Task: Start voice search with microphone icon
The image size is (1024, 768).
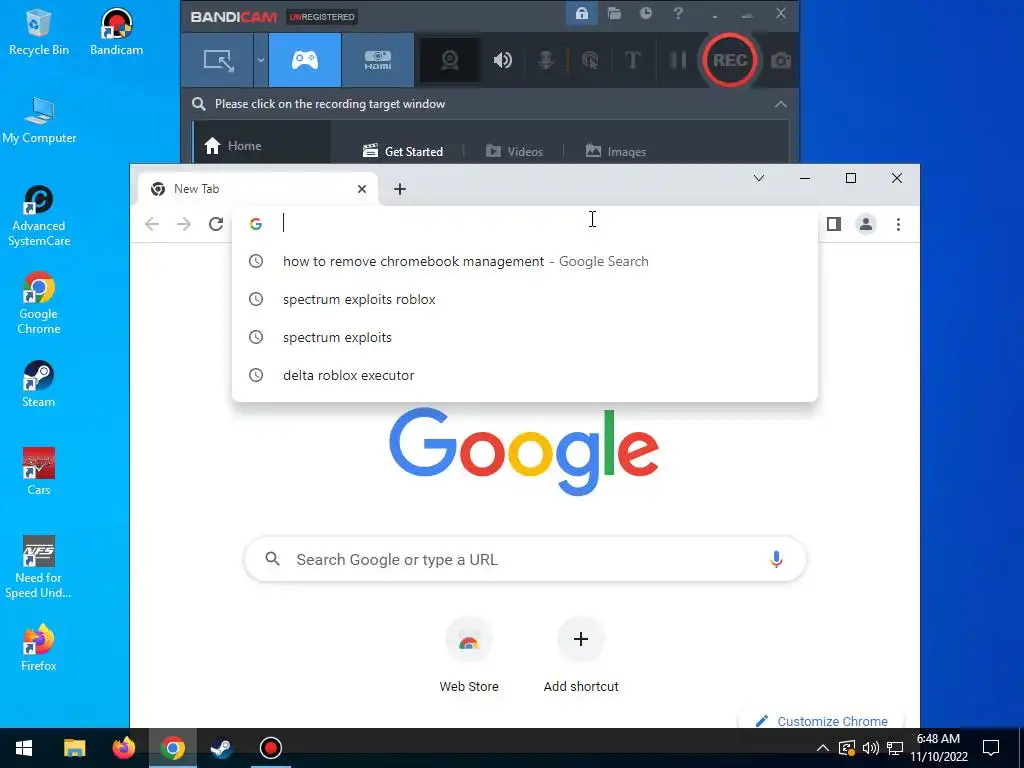Action: pos(776,559)
